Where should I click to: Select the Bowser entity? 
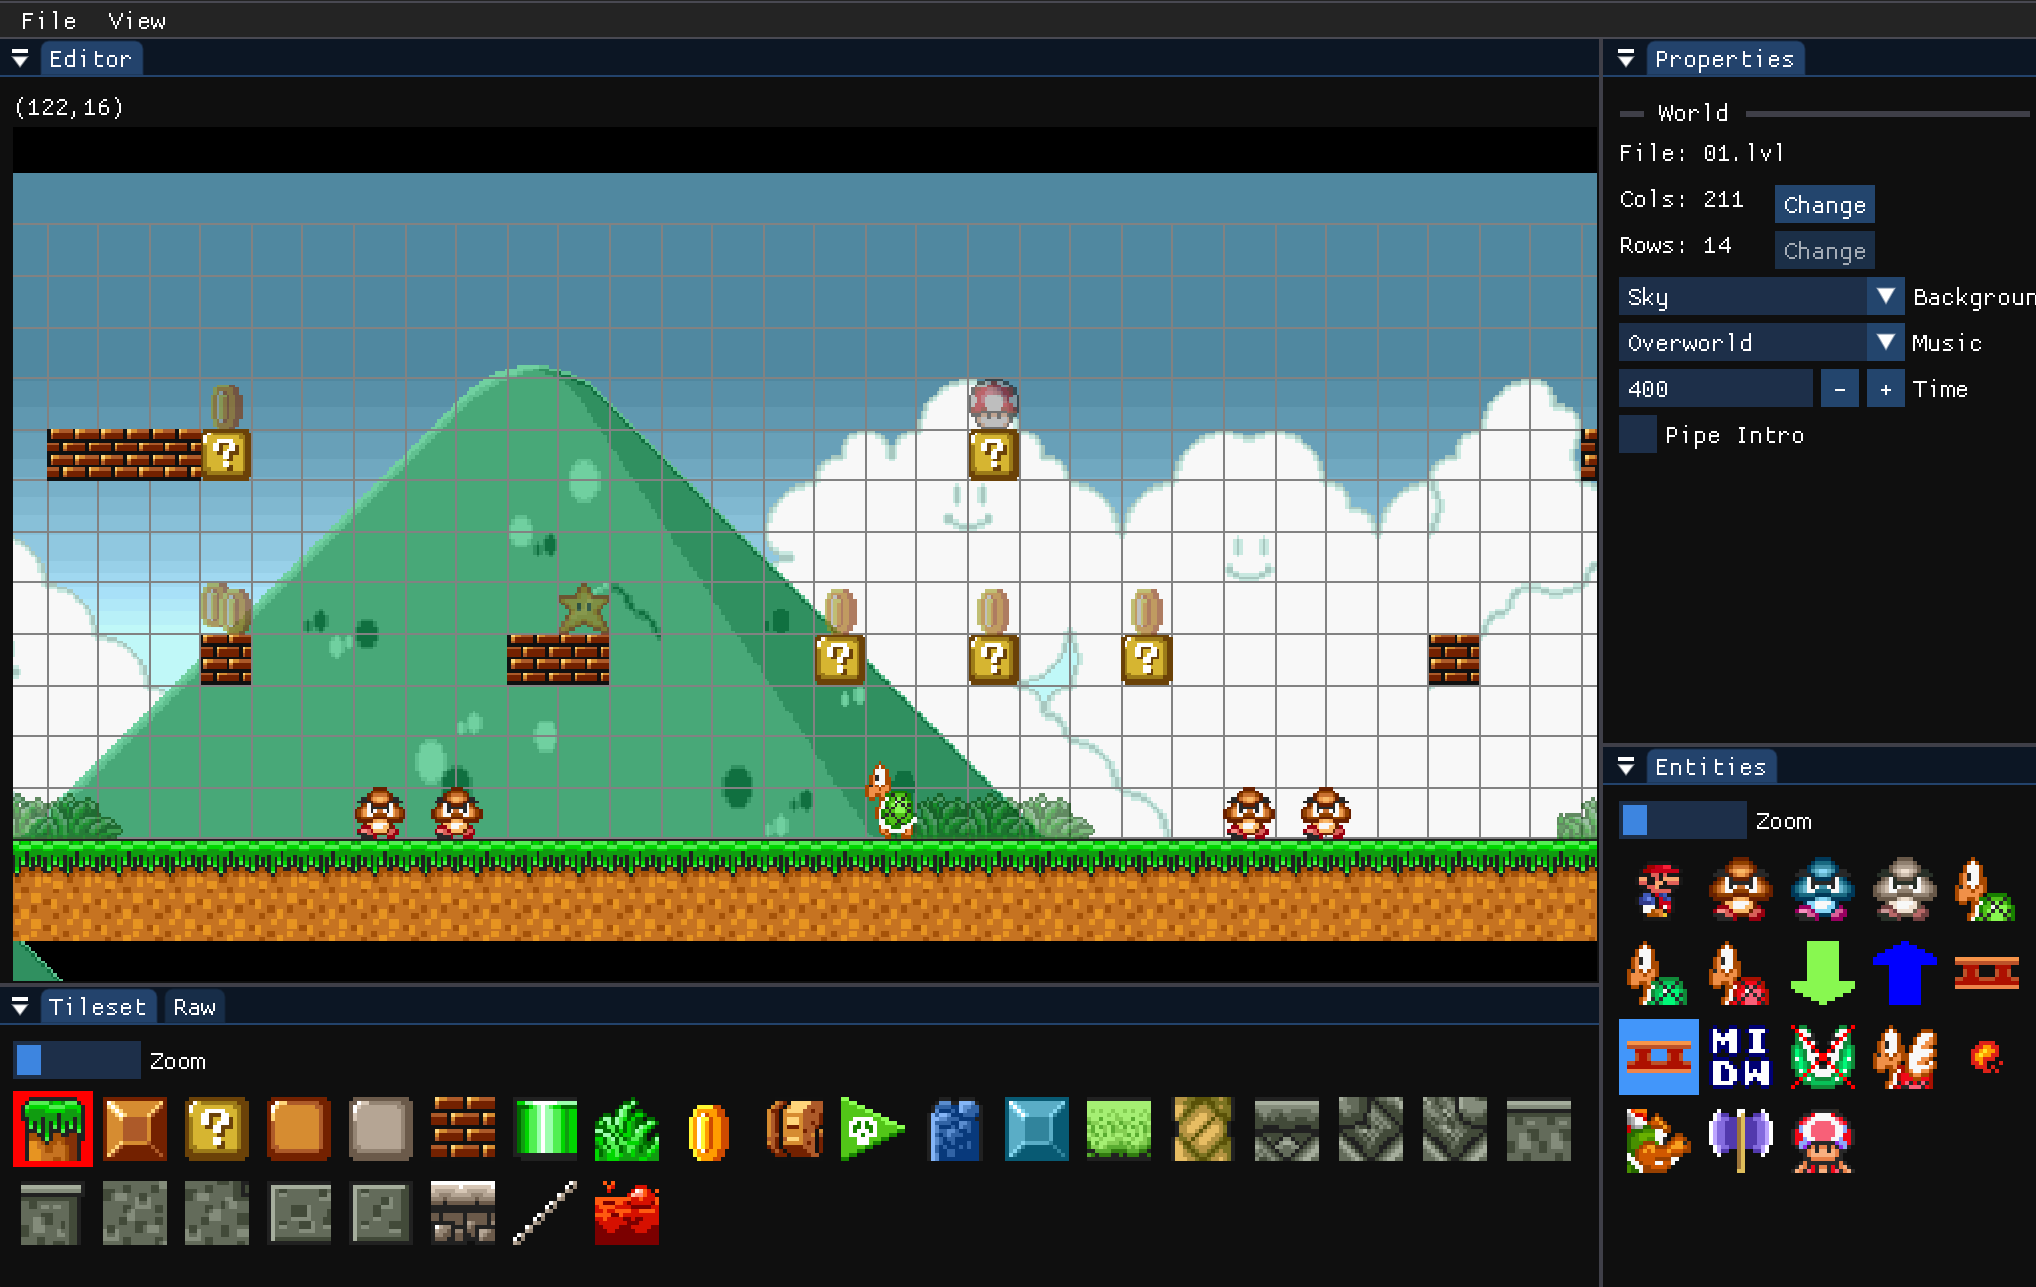point(1658,1141)
